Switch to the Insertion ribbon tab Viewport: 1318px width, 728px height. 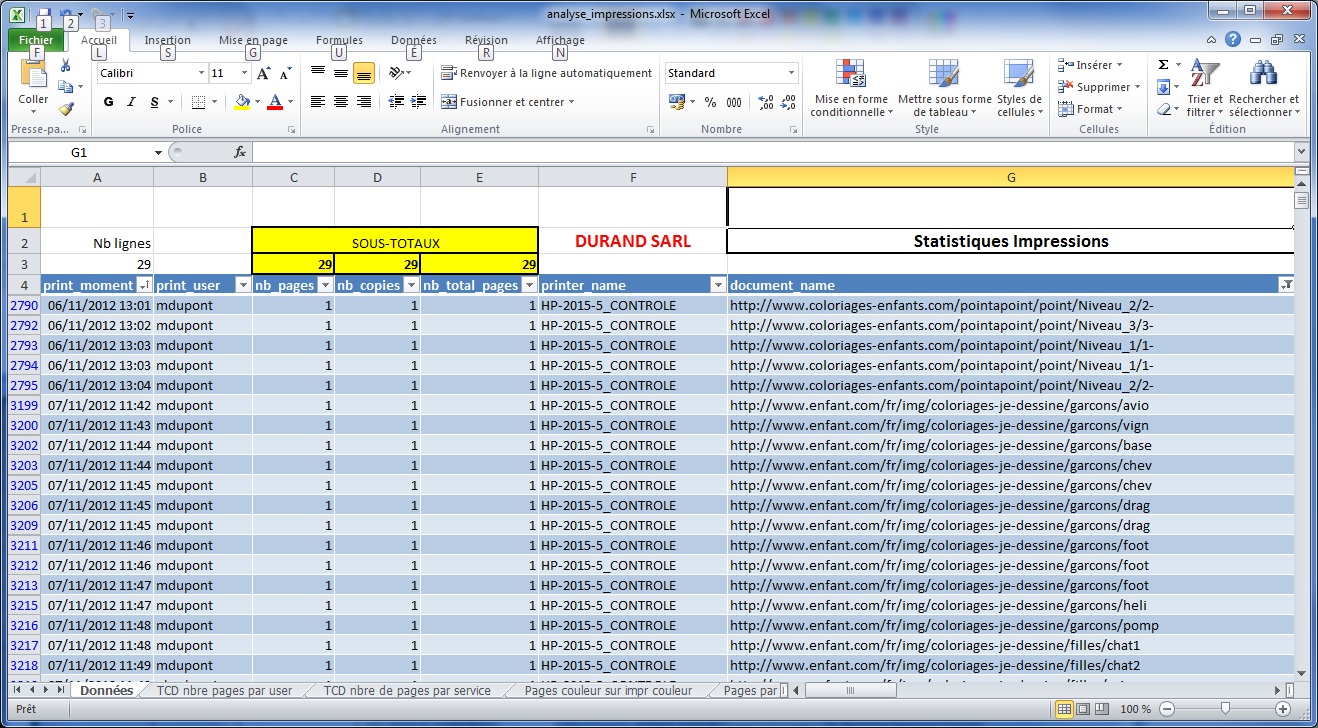[x=168, y=40]
